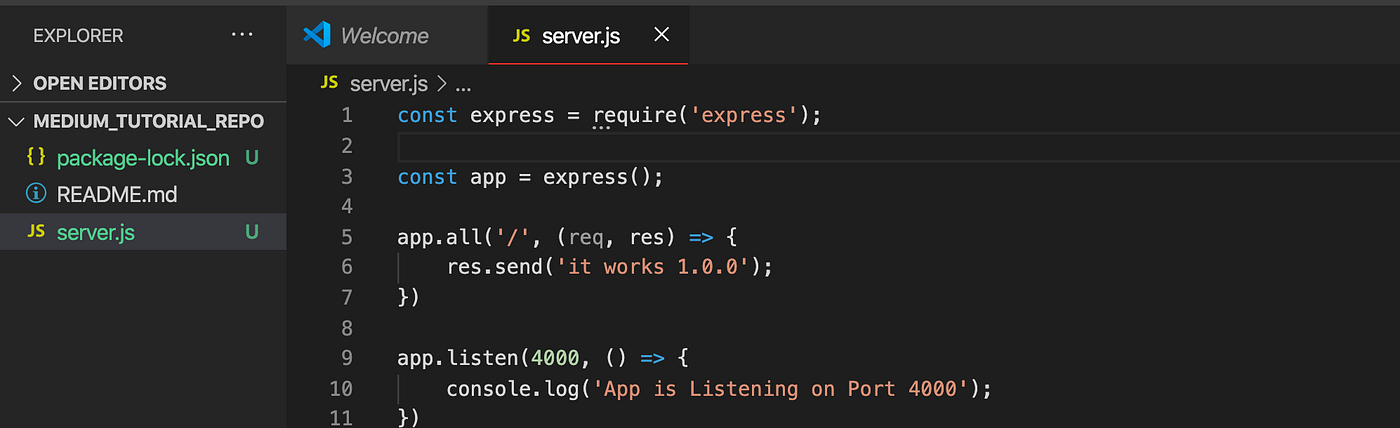
Task: Switch to the Welcome tab
Action: [x=385, y=36]
